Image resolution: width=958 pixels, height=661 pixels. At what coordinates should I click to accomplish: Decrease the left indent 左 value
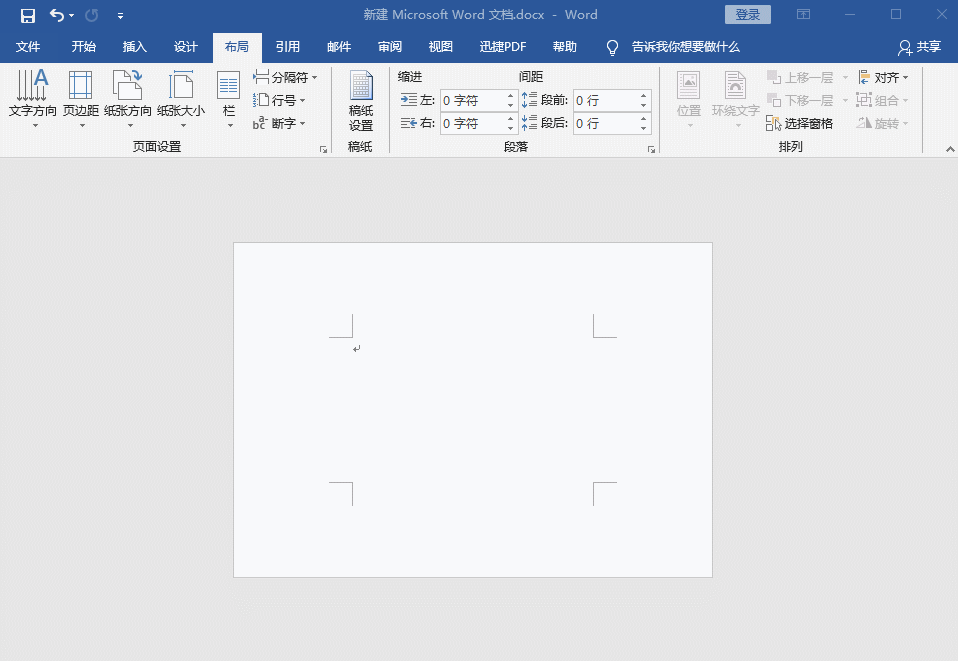coord(511,106)
